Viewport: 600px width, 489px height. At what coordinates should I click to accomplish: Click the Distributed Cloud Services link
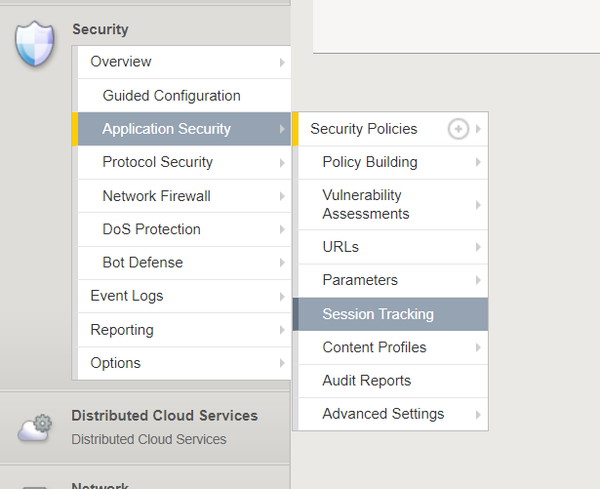pos(164,415)
